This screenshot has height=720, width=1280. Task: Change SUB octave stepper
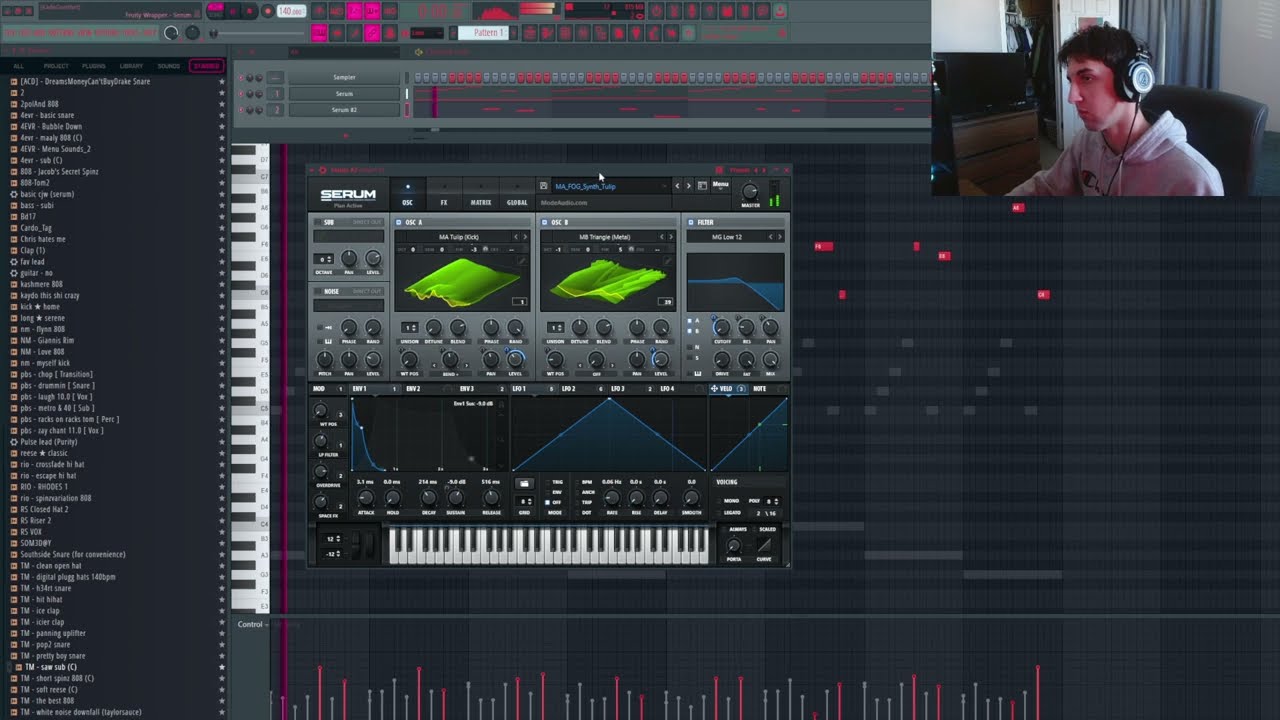tap(324, 258)
